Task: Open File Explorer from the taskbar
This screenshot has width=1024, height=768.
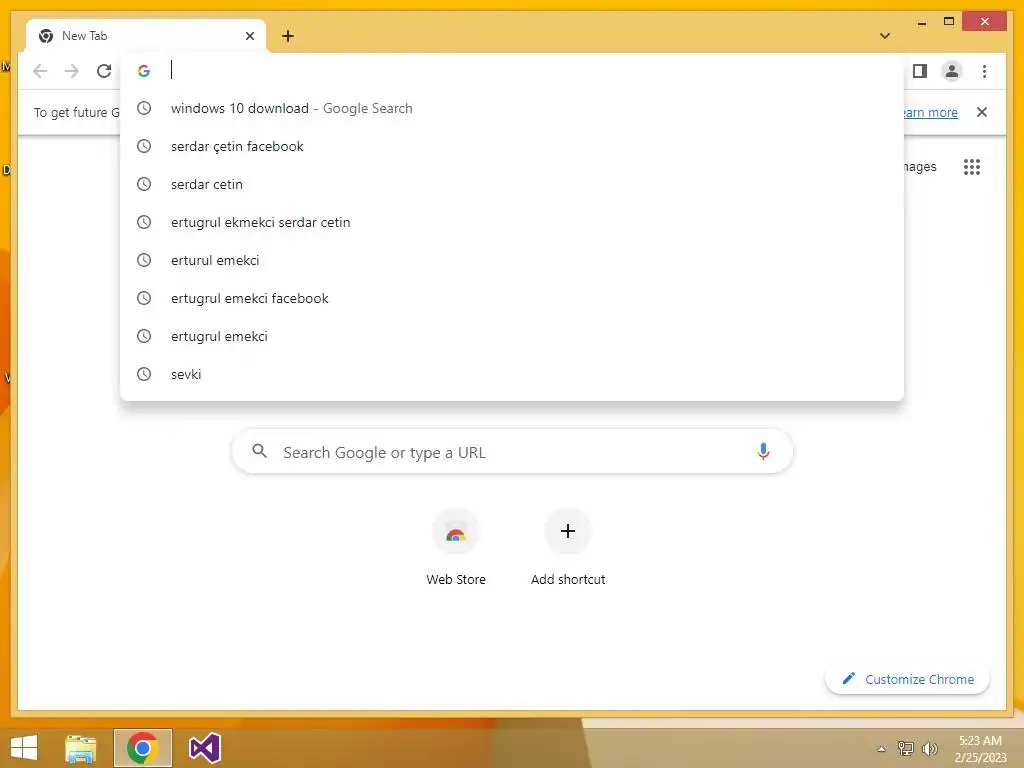Action: (x=80, y=748)
